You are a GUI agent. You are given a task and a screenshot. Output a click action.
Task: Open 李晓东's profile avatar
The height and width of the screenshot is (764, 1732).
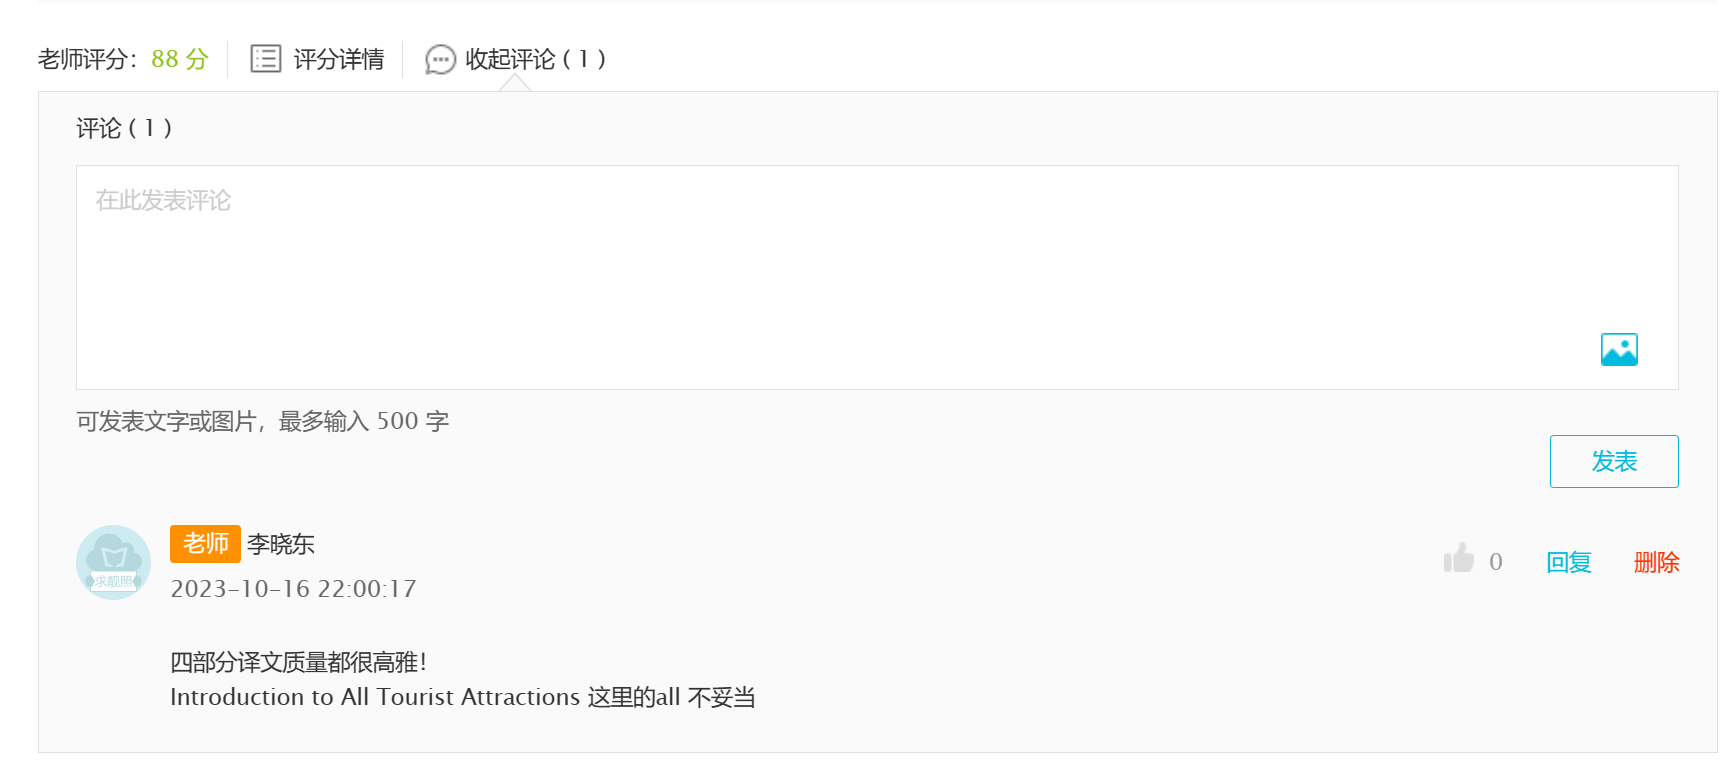(114, 562)
